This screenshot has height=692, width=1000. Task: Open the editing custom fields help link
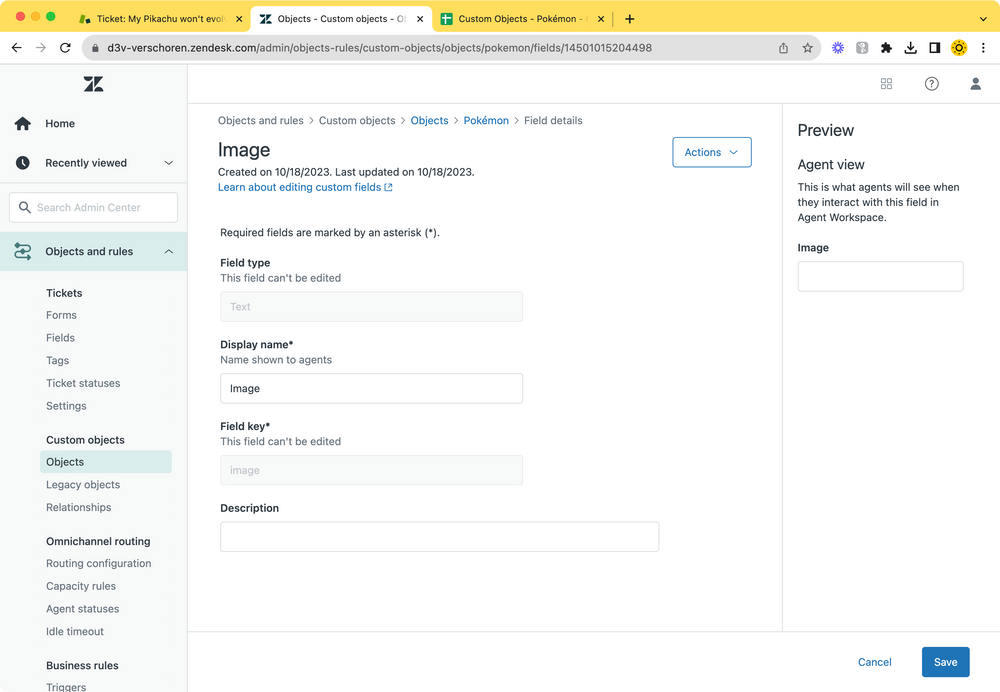(299, 187)
